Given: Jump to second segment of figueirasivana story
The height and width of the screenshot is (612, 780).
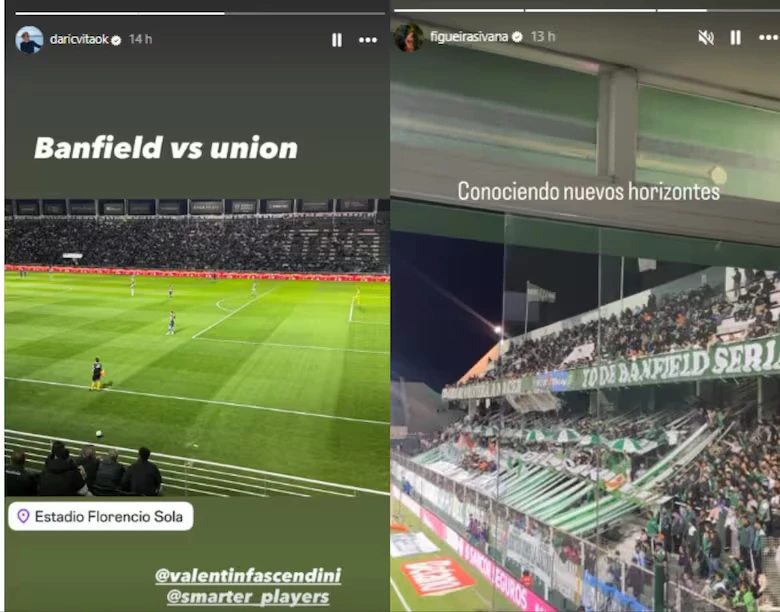Looking at the screenshot, I should point(590,10).
